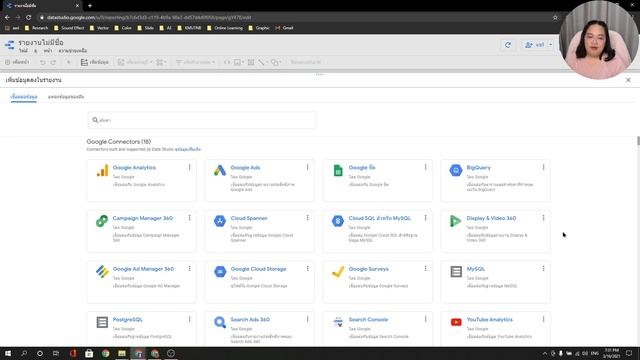Open a new browser tab
Viewport: 640px width, 360px height.
click(90, 6)
